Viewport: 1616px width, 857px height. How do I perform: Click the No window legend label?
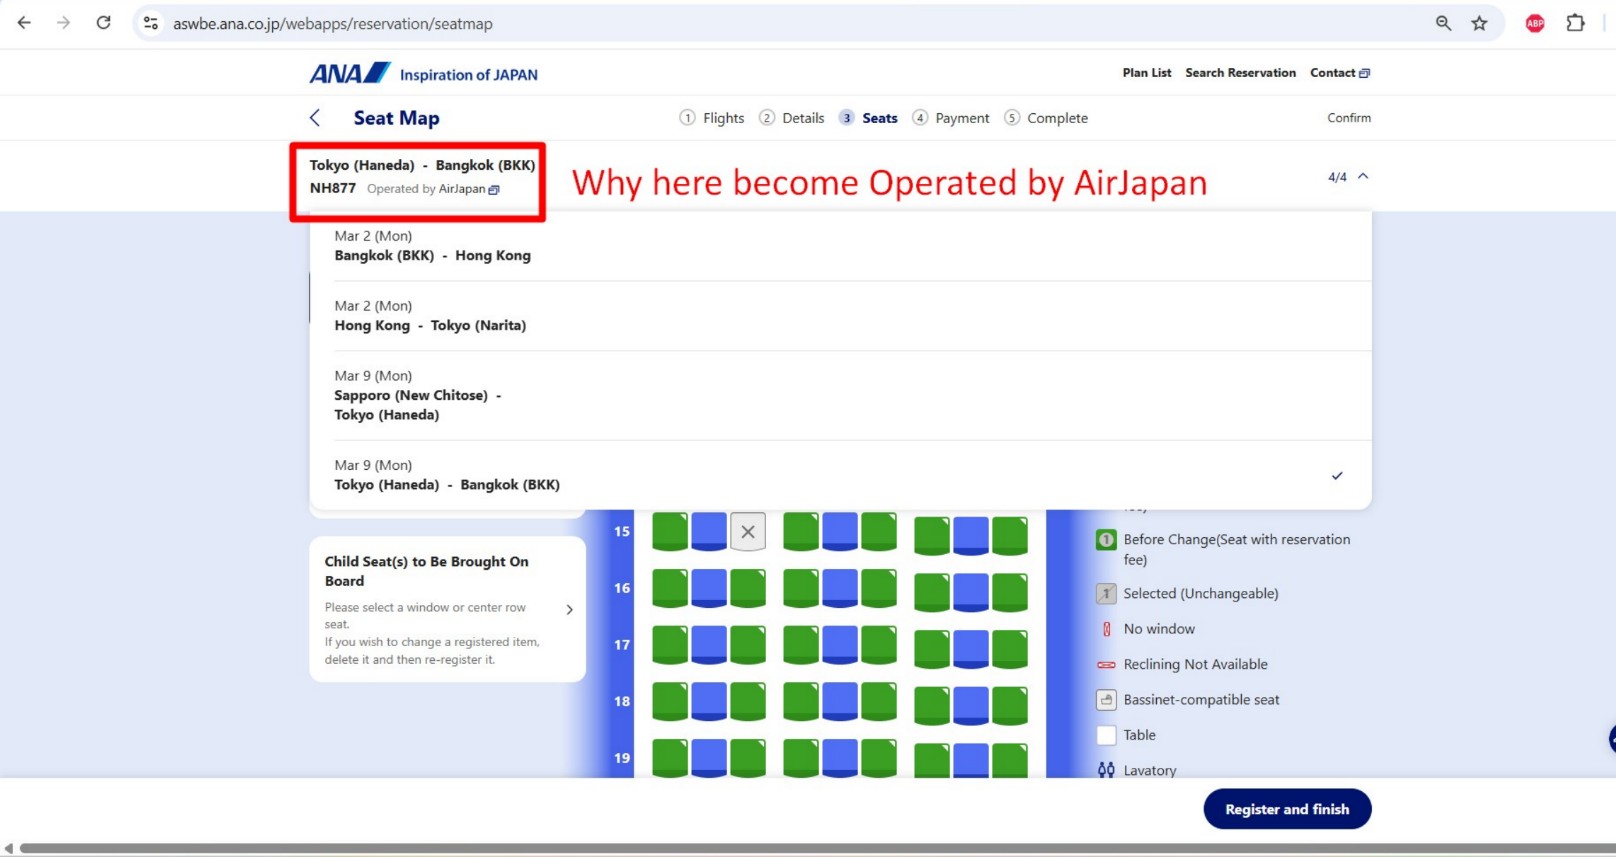1159,629
